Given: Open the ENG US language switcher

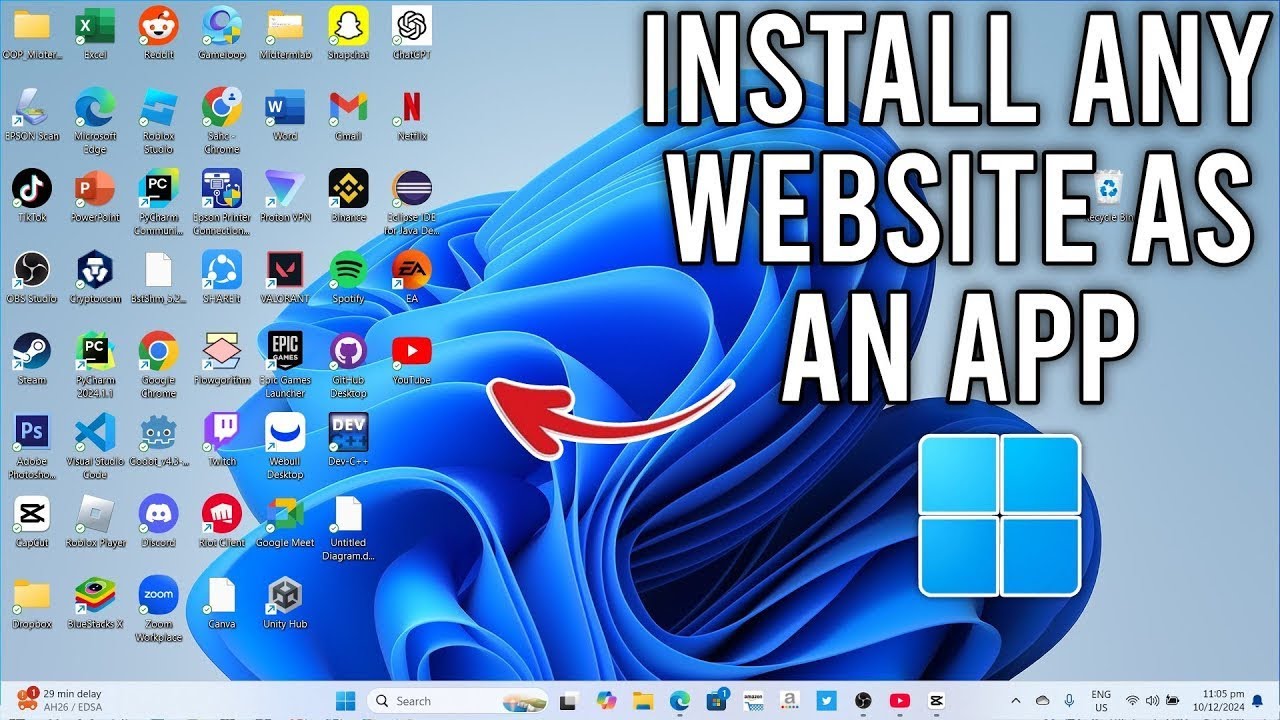Looking at the screenshot, I should coord(1100,700).
